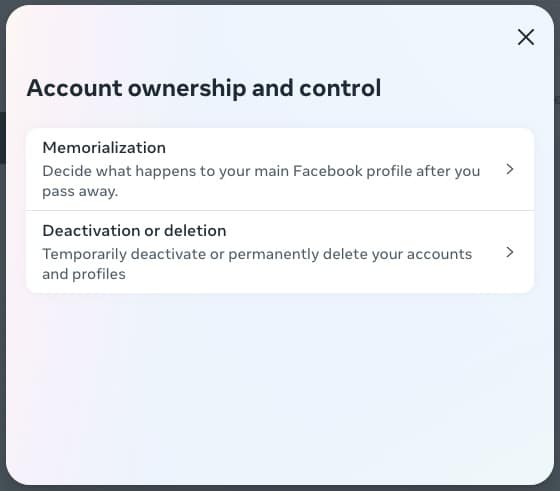
Task: Click the divider between Memorialization and Deactivation
Action: coord(280,210)
